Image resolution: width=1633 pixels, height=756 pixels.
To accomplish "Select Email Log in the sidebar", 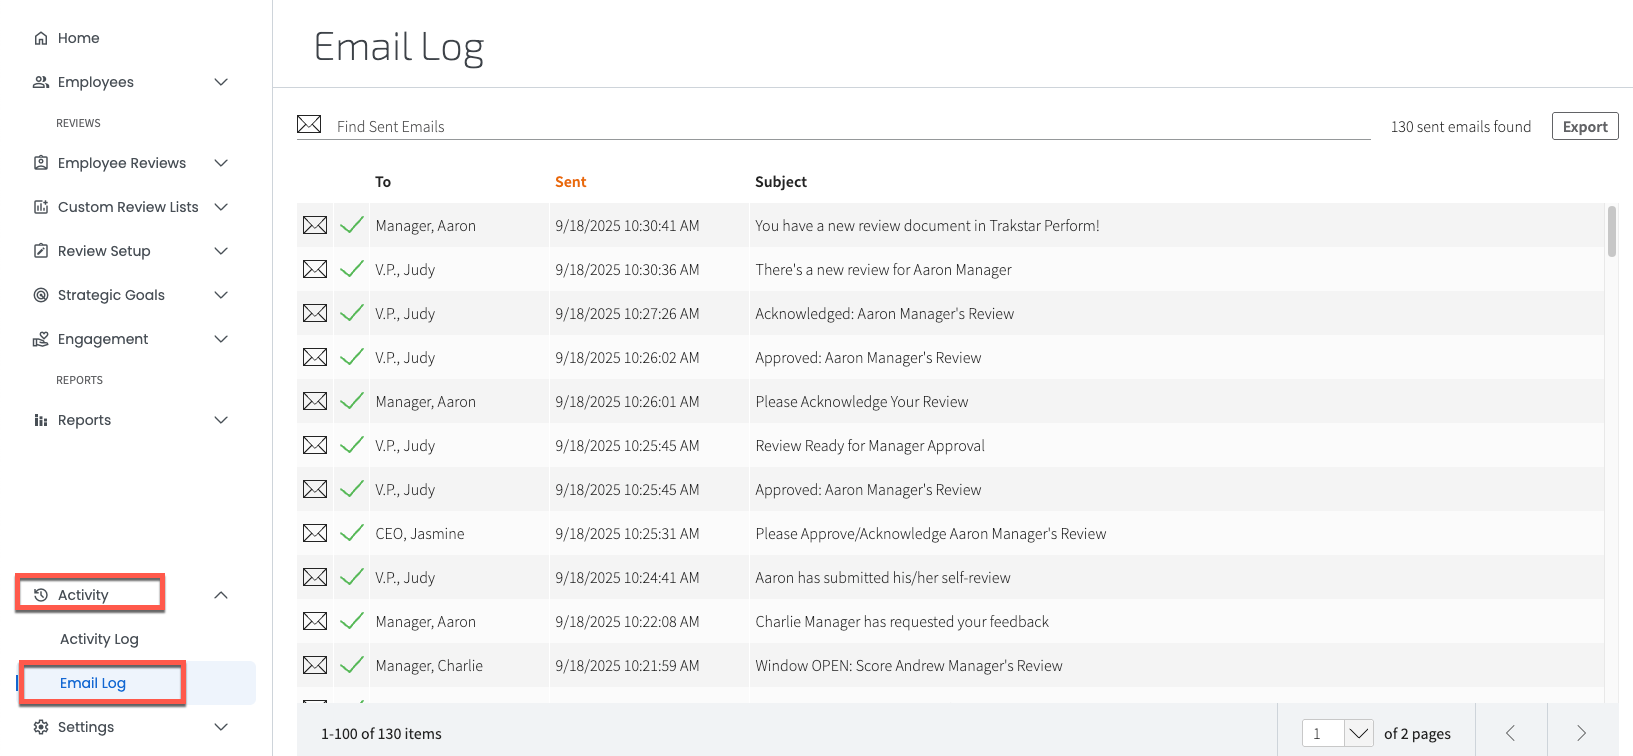I will (93, 683).
